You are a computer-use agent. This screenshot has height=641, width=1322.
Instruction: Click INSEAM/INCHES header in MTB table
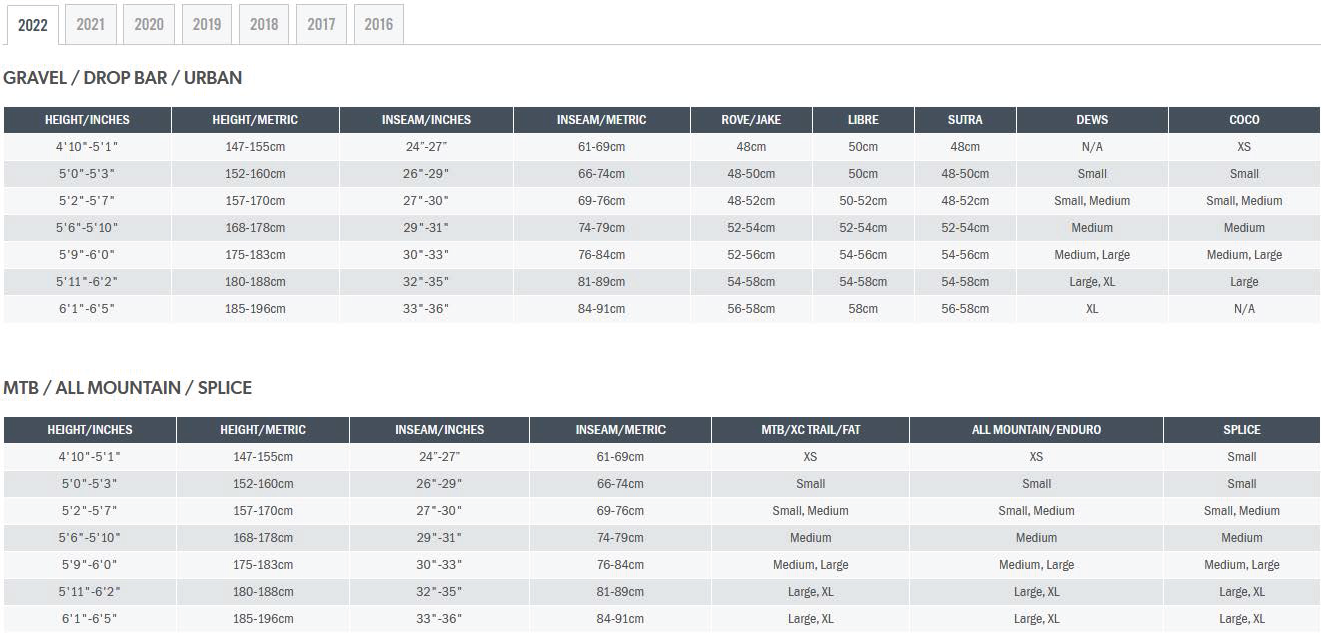pos(439,430)
